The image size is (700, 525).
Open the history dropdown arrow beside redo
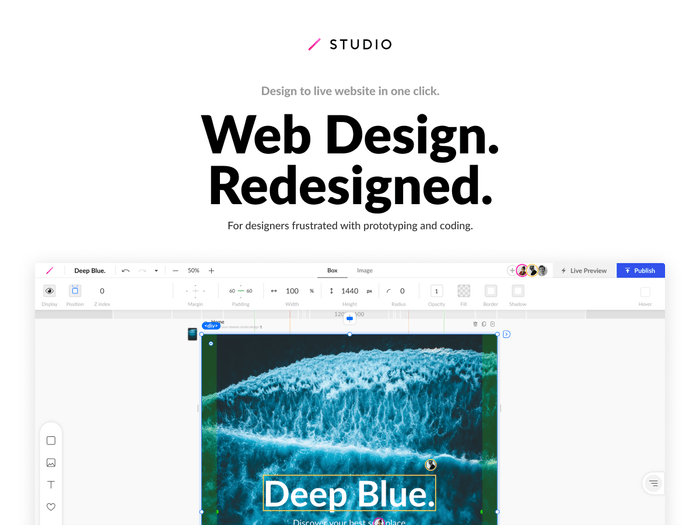click(156, 271)
